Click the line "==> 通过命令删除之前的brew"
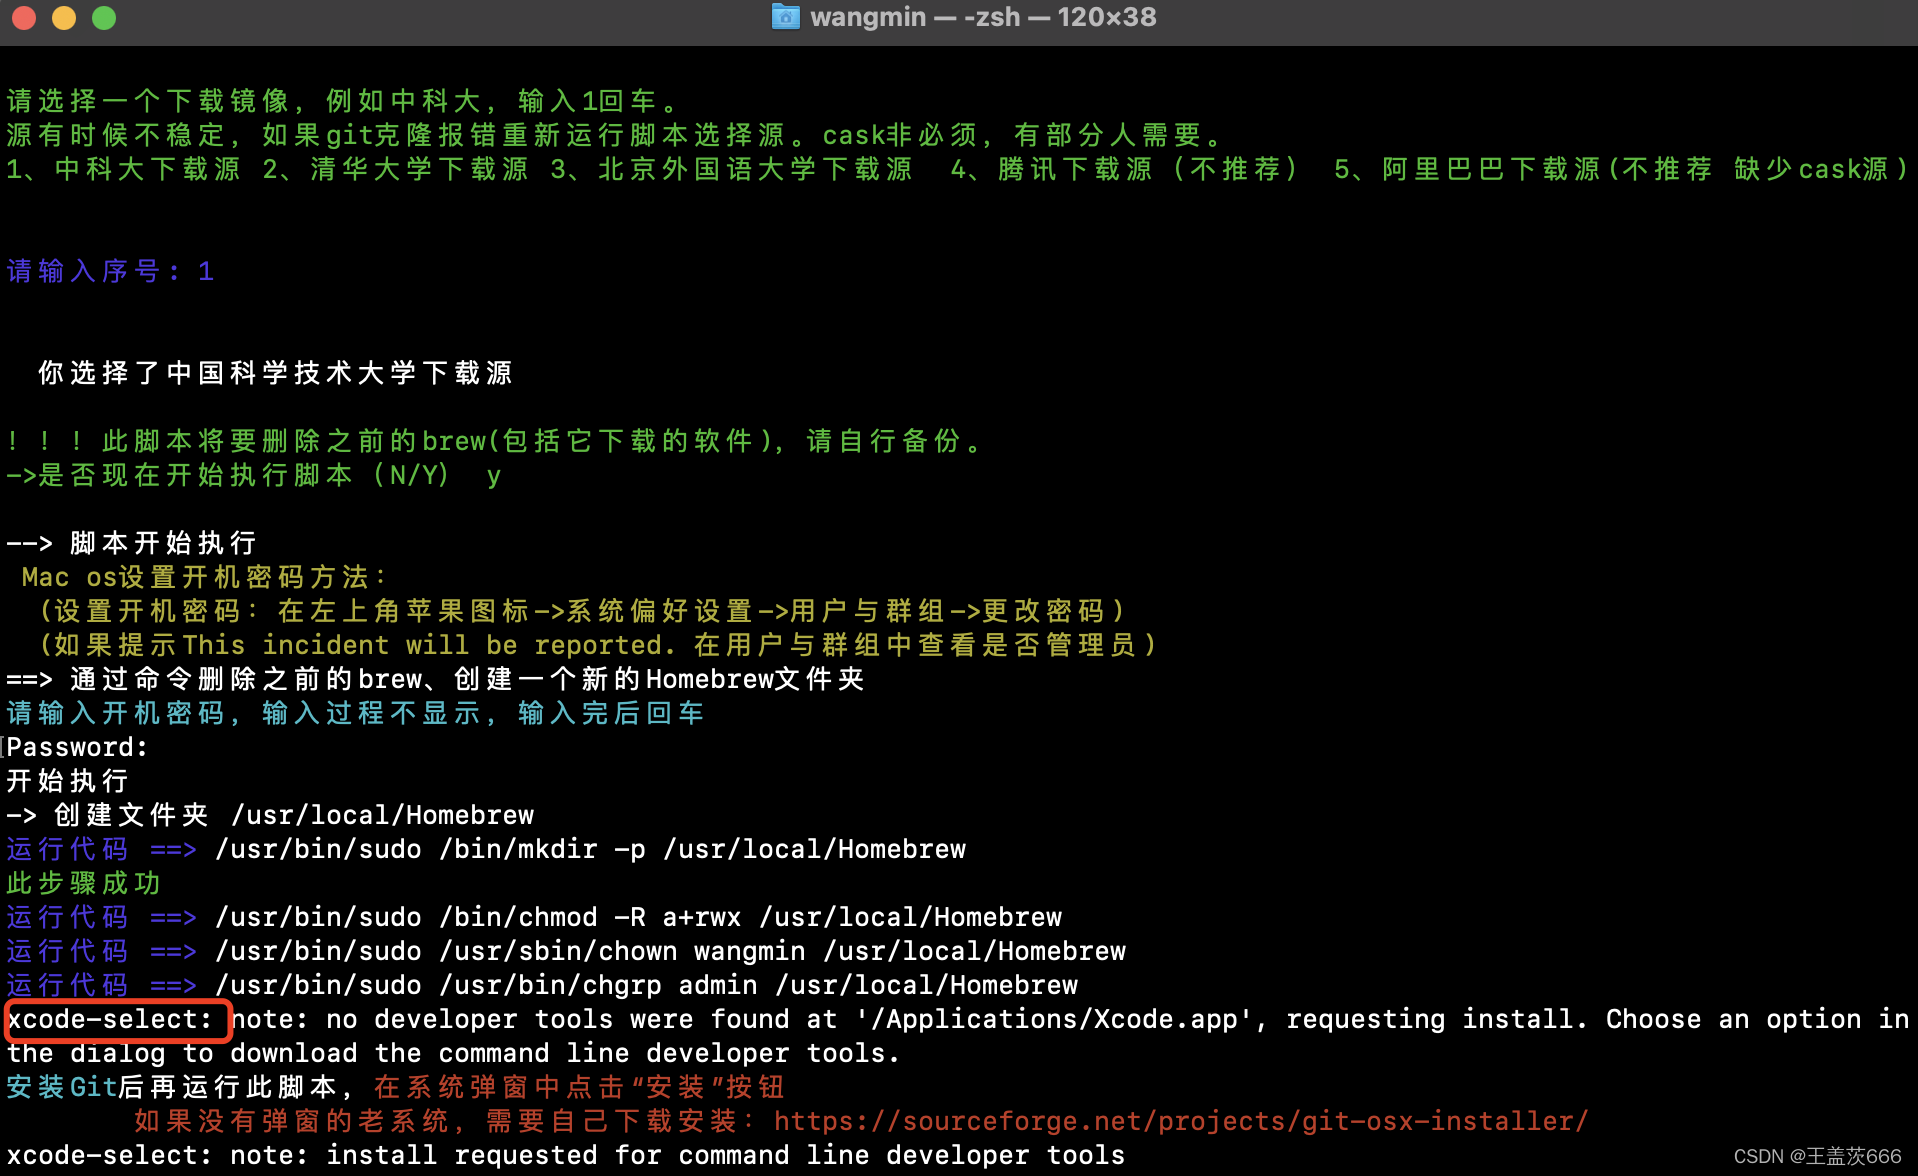The image size is (1918, 1176). [x=435, y=679]
